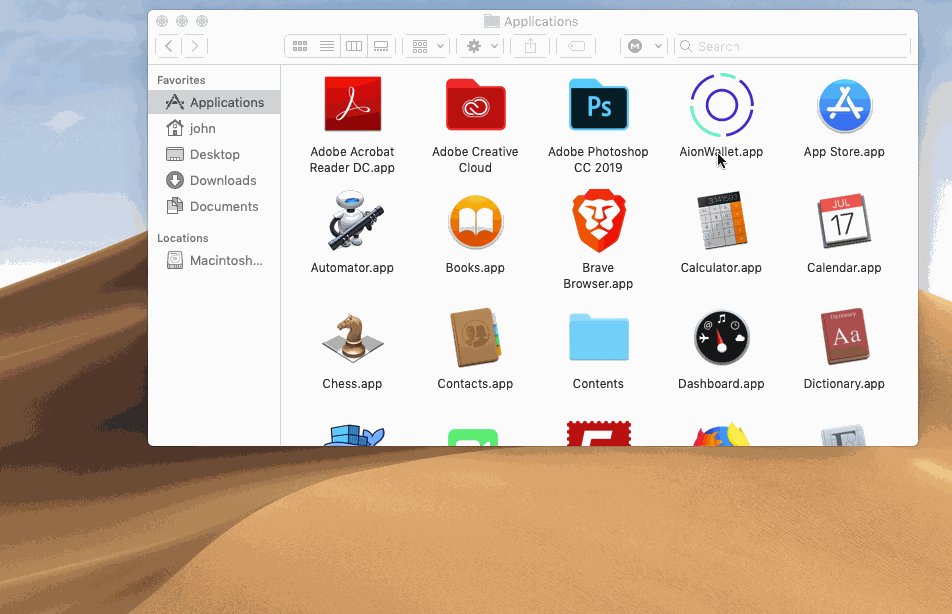Open the M circle toolbar dropdown

click(644, 46)
